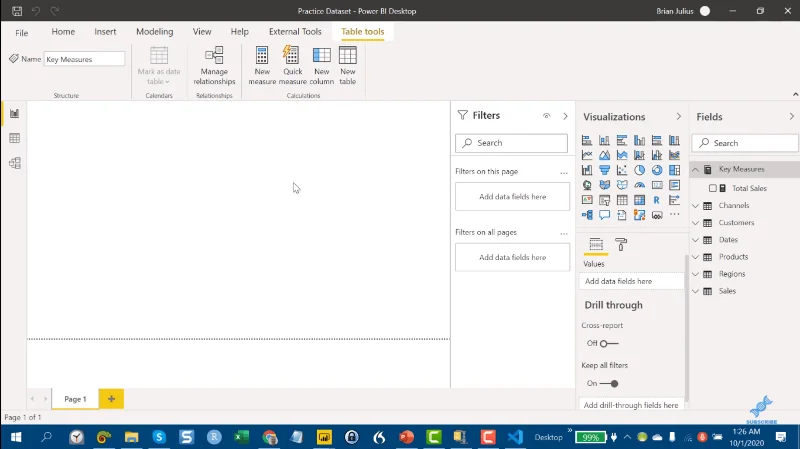
Task: Open the Format paint roller tab
Action: [x=621, y=244]
